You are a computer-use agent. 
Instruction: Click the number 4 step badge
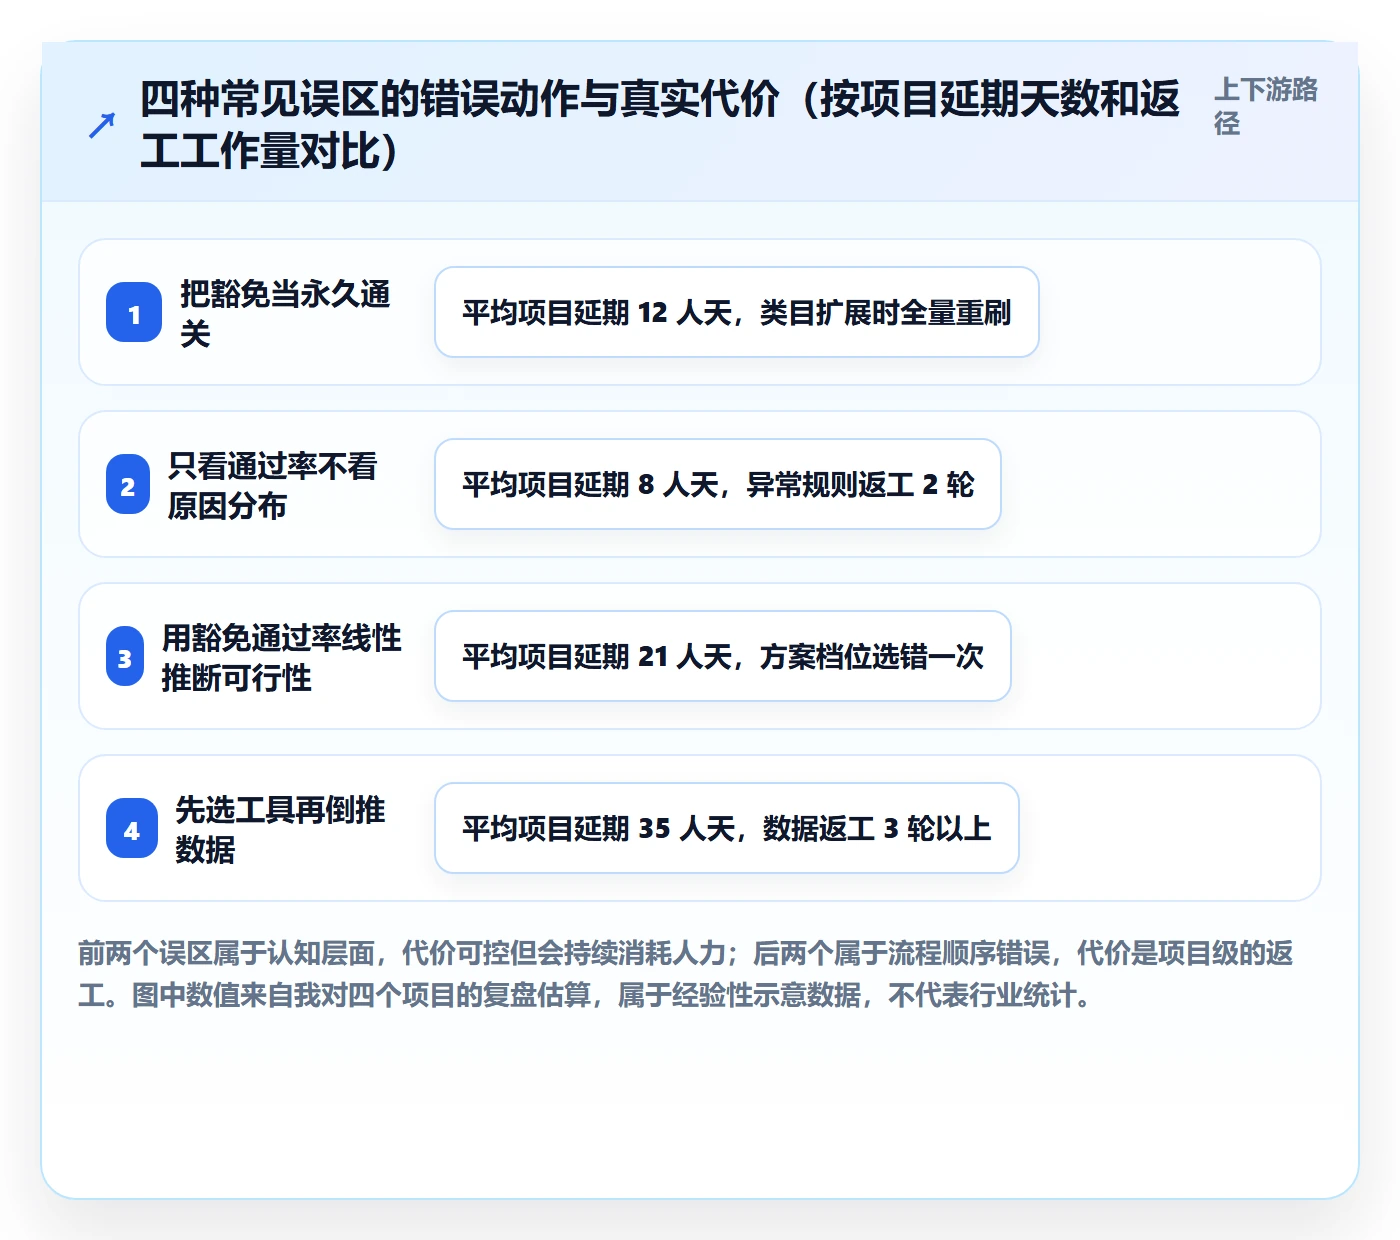(132, 829)
